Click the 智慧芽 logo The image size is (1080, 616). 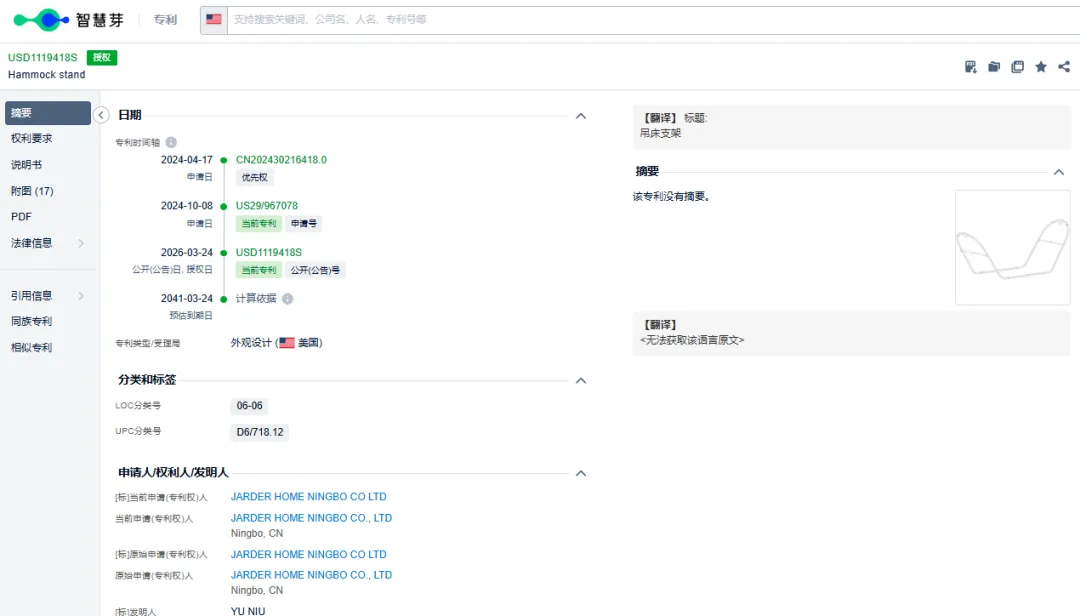68,20
